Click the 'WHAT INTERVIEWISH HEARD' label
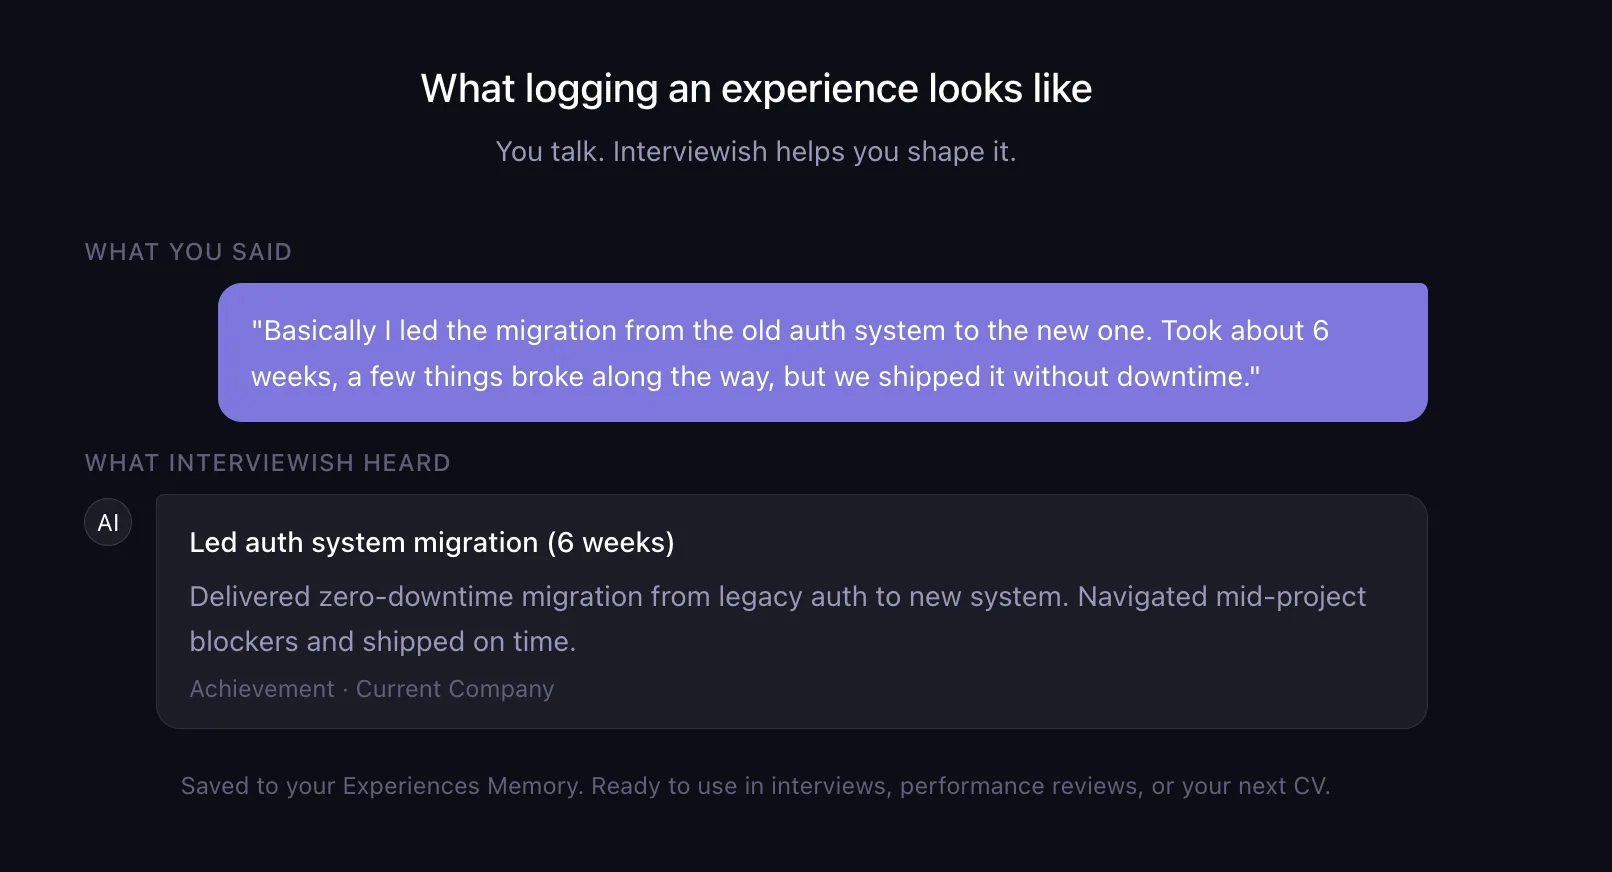The width and height of the screenshot is (1612, 872). [x=268, y=463]
